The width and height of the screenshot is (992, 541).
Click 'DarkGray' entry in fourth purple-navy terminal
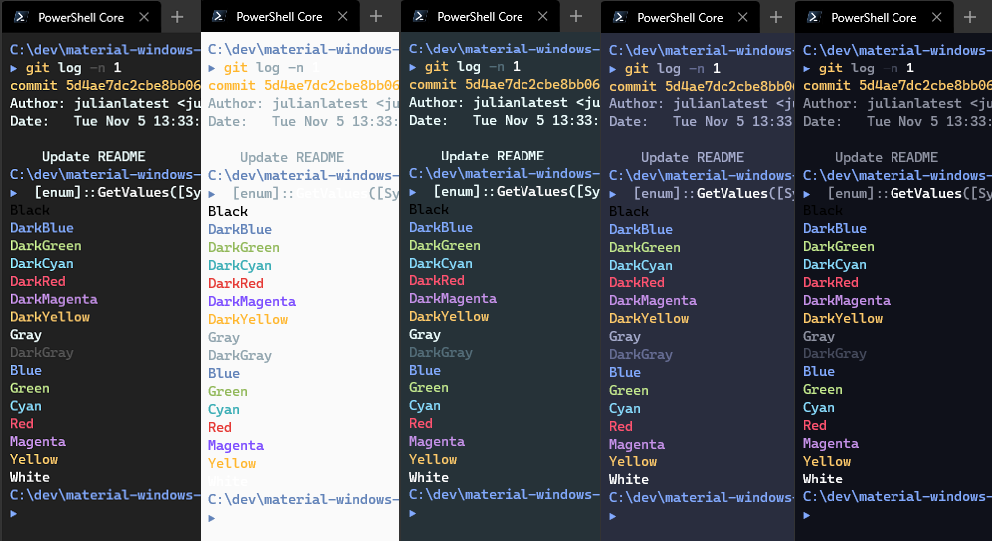[x=641, y=354]
